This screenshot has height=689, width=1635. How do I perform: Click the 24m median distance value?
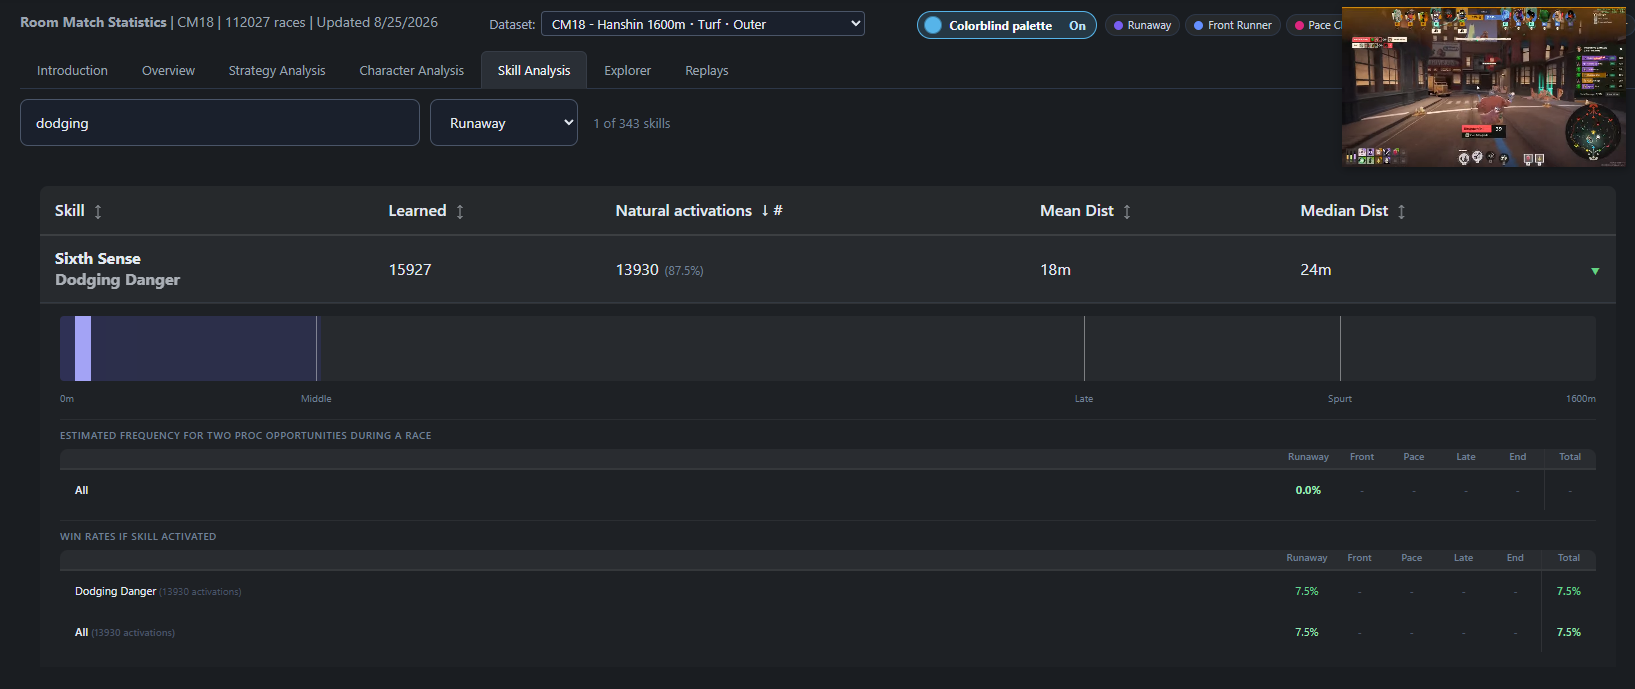tap(1315, 270)
